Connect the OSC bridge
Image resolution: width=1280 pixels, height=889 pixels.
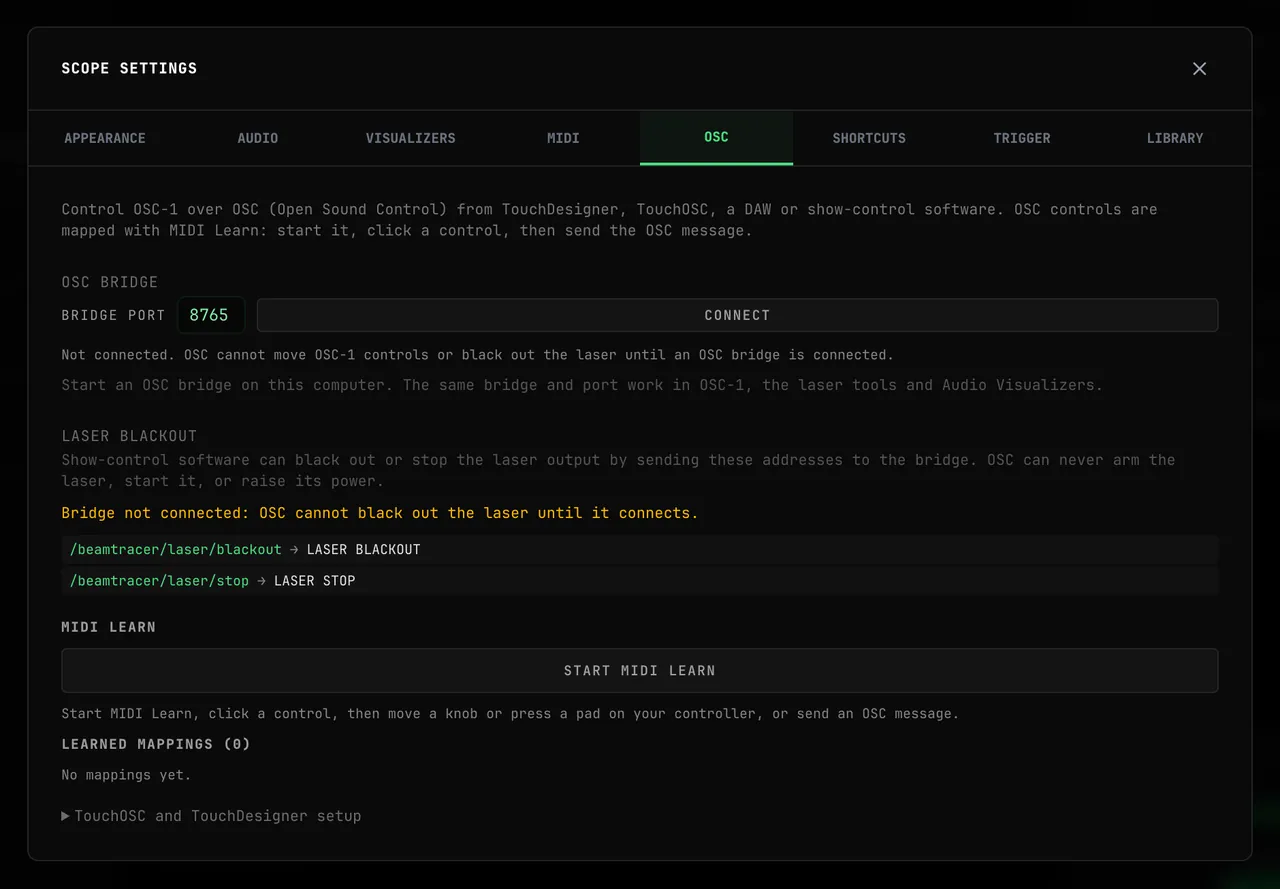pos(737,315)
